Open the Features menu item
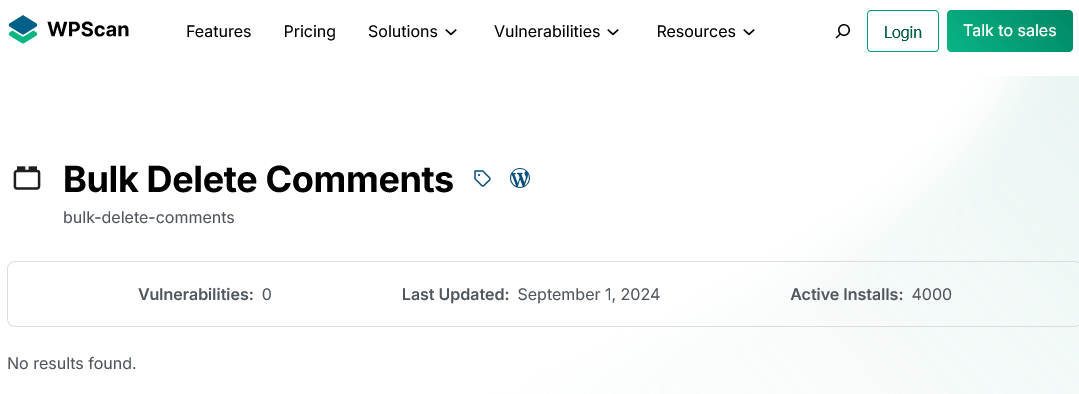Image resolution: width=1079 pixels, height=394 pixels. [219, 32]
